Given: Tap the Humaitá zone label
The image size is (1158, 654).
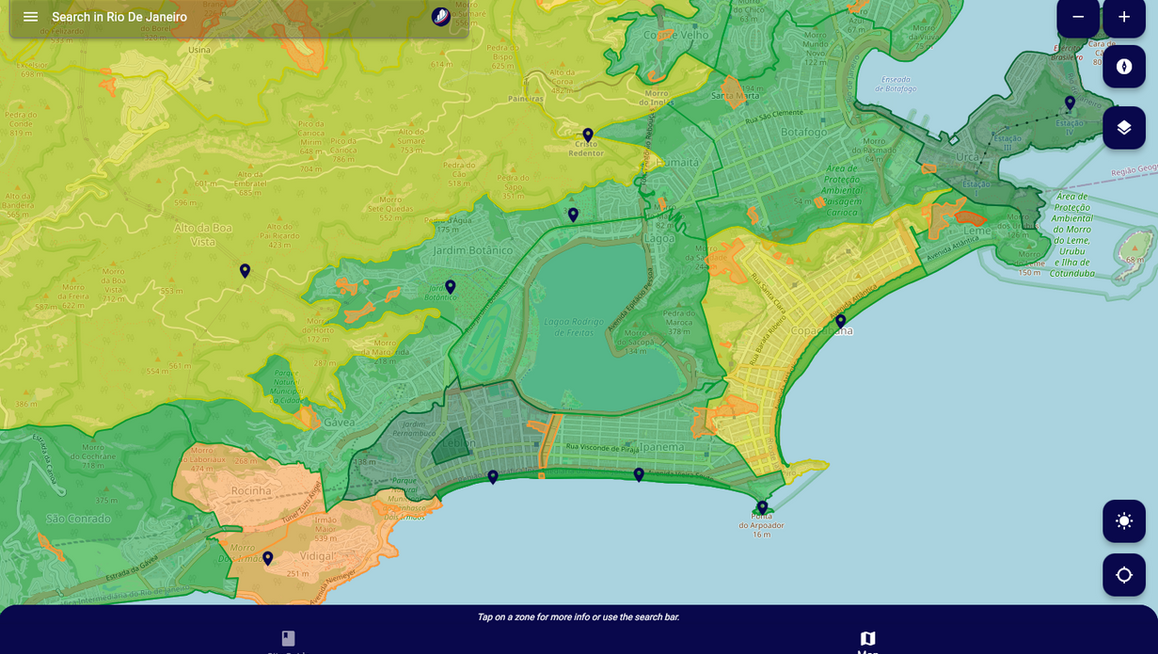Looking at the screenshot, I should 677,162.
